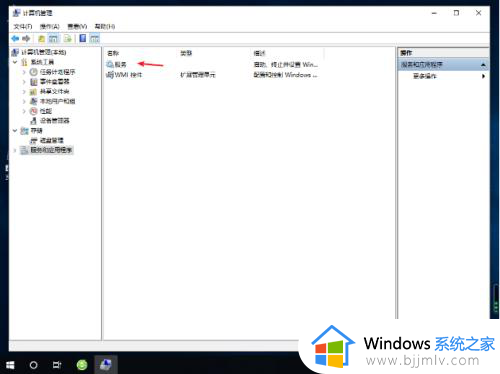Image resolution: width=500 pixels, height=374 pixels.
Task: Click the clock icon for 任务计划程序
Action: pos(33,72)
